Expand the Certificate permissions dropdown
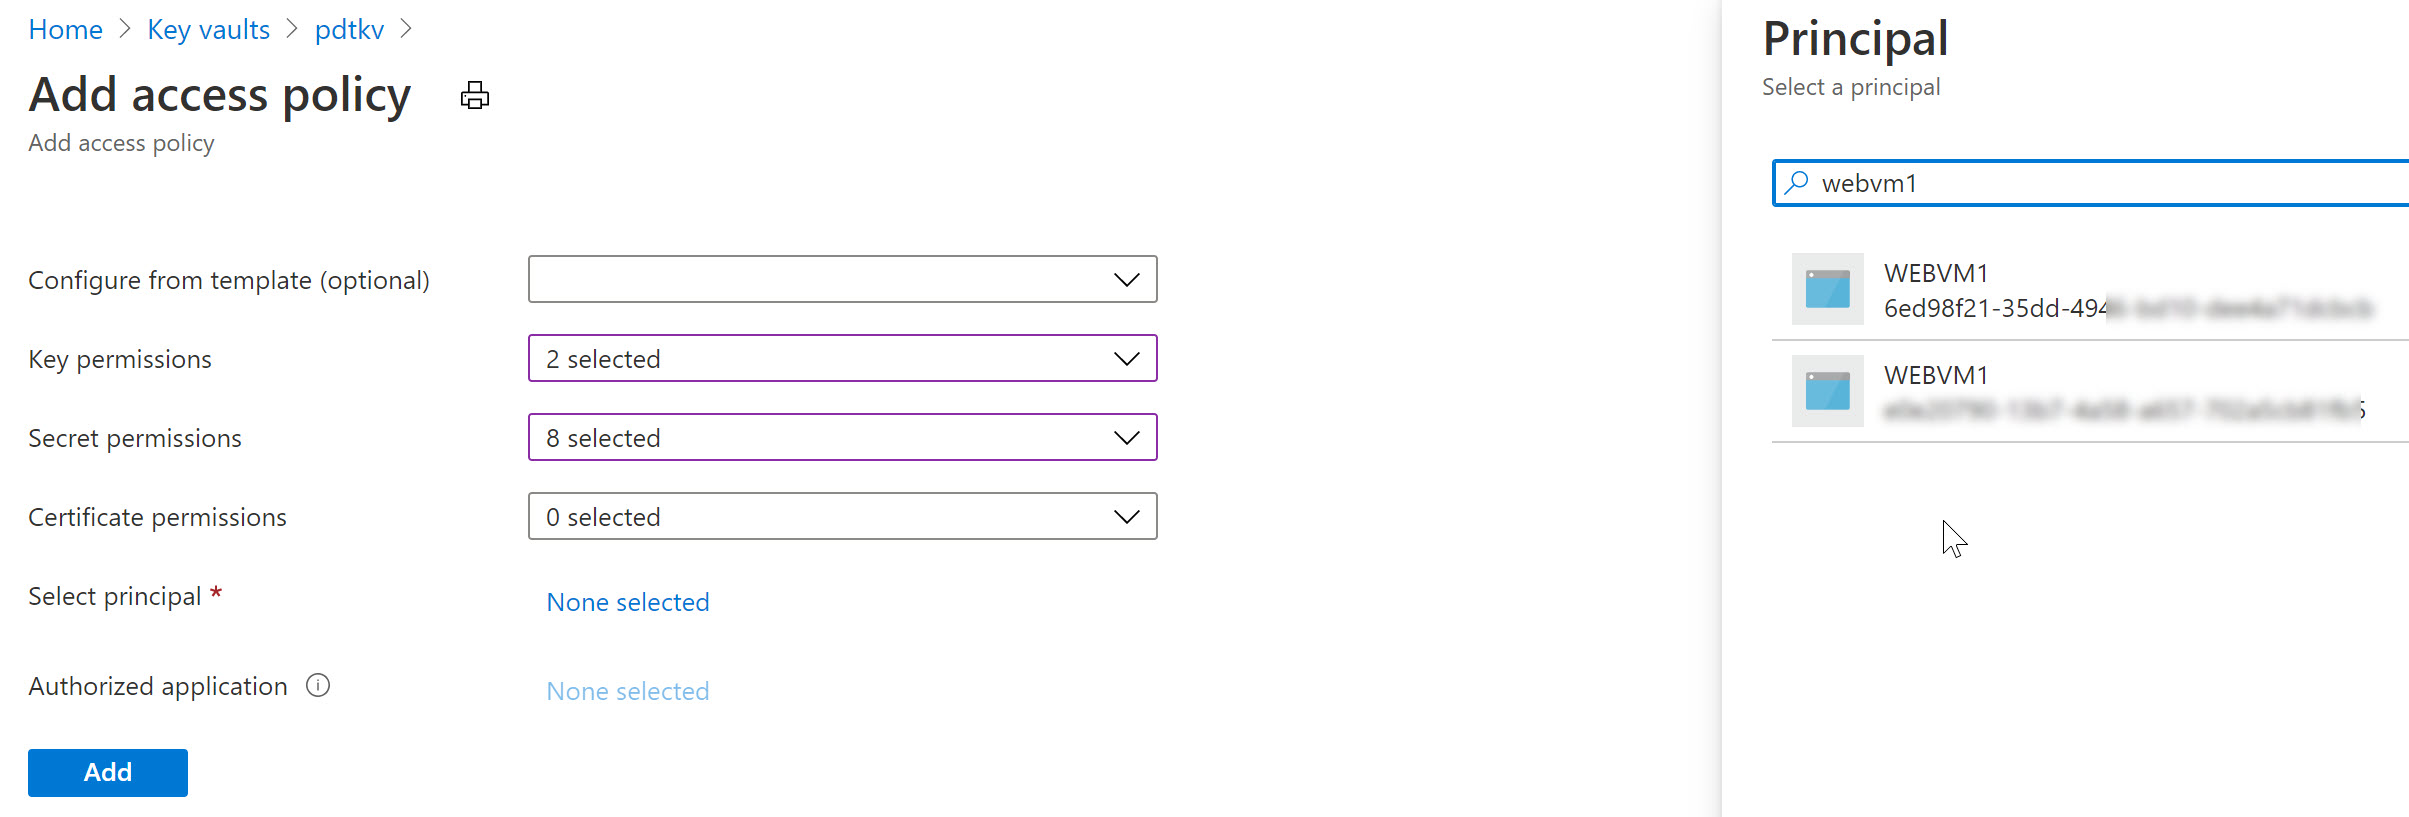 coord(842,516)
